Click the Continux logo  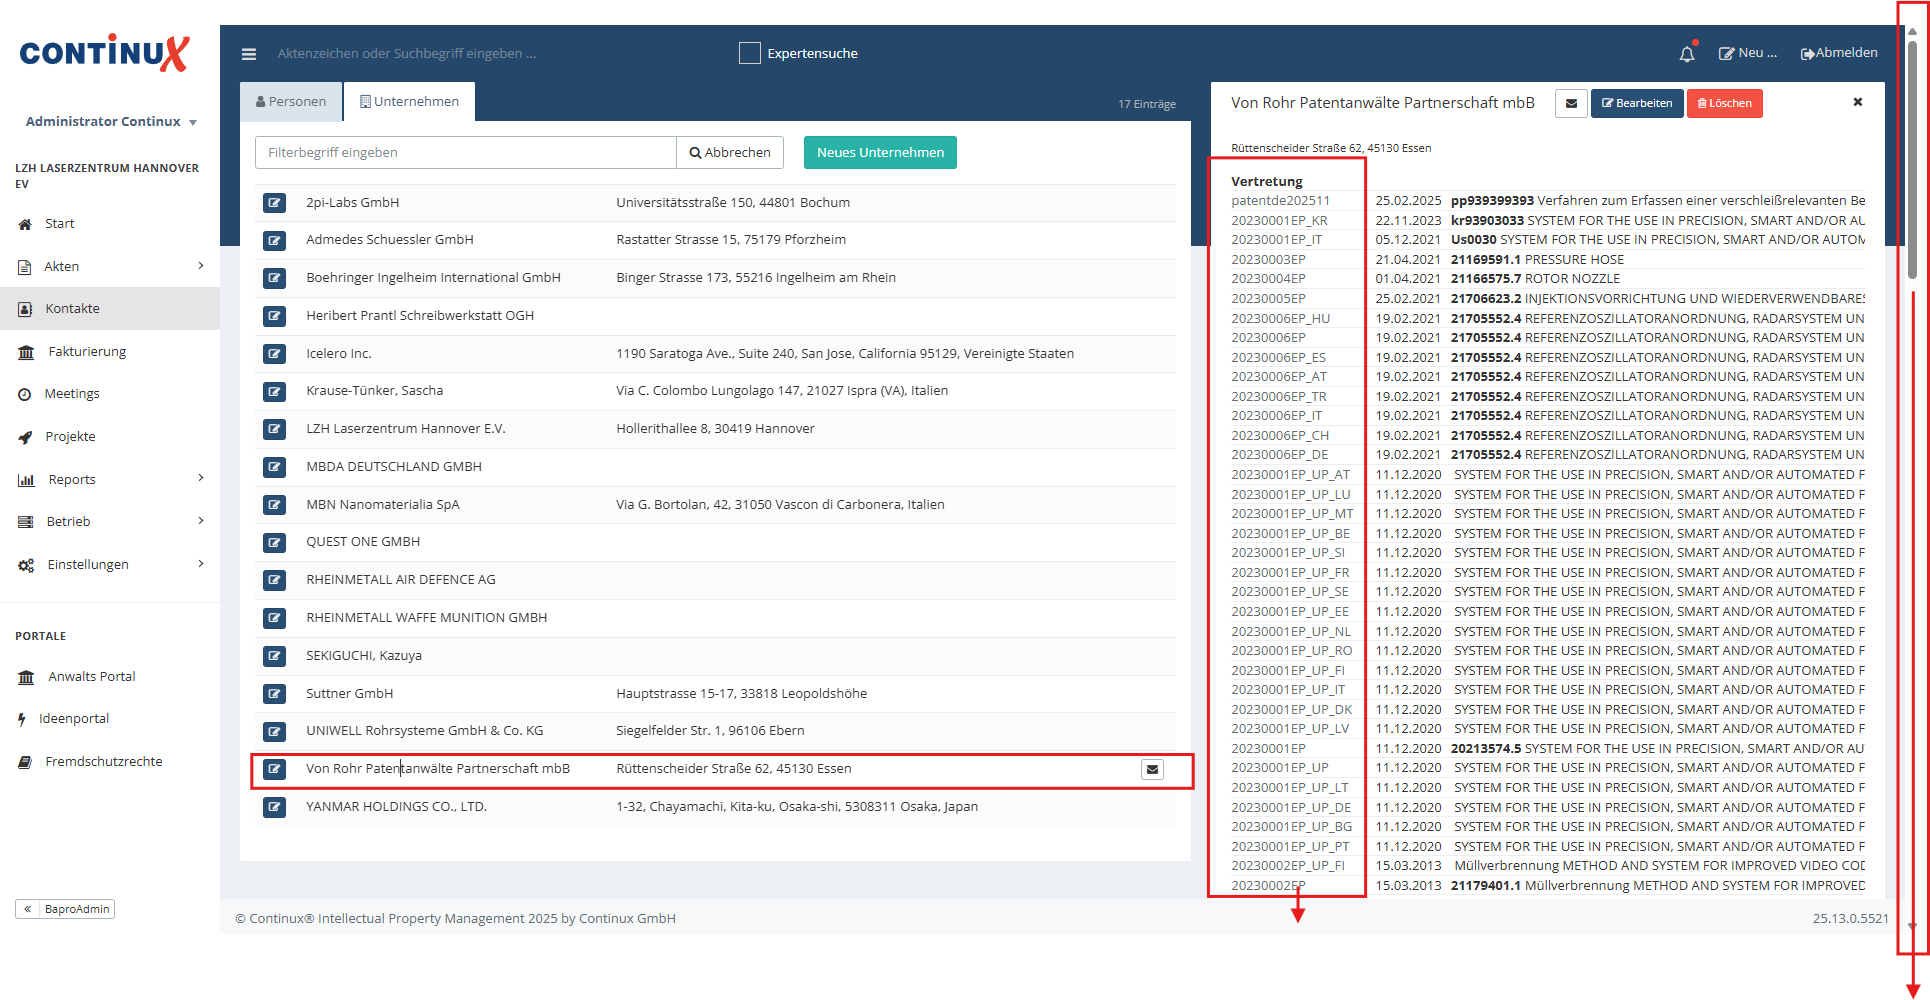point(104,53)
